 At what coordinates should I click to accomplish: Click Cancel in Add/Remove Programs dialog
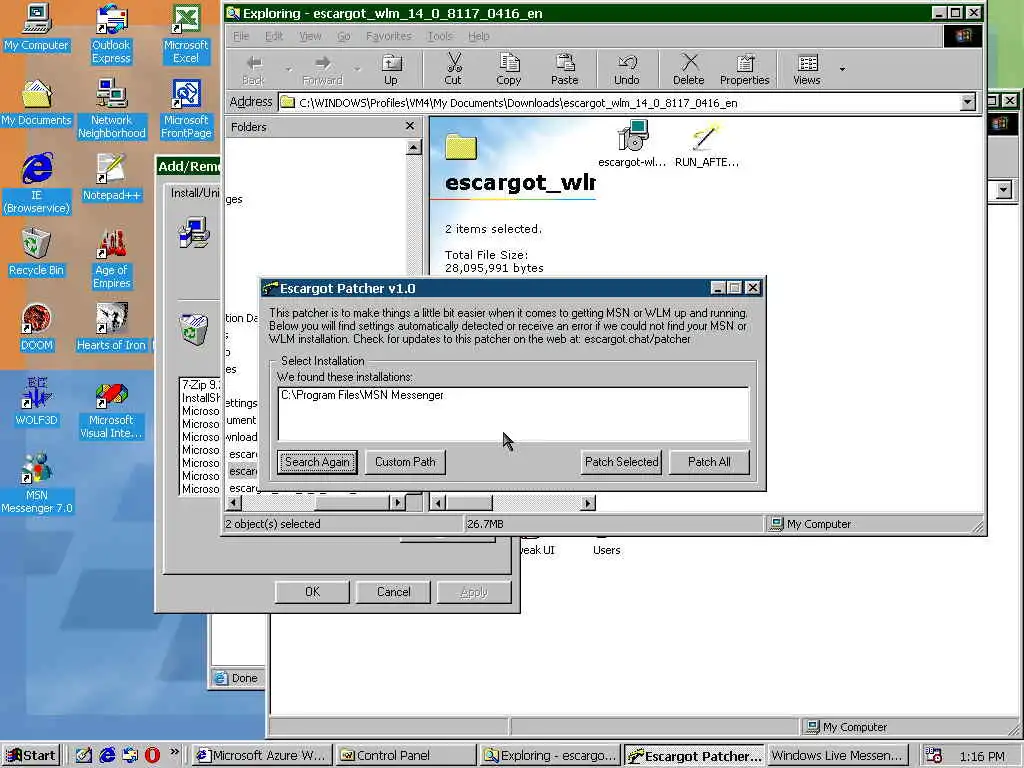pos(394,592)
